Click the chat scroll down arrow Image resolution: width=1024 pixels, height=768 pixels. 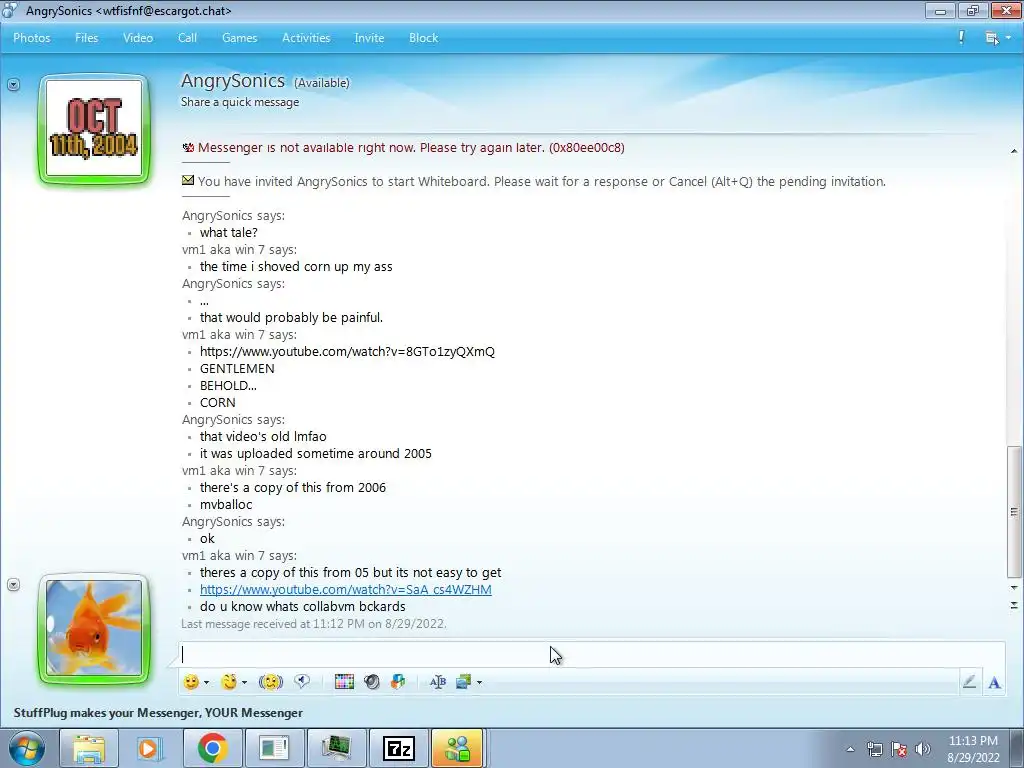point(1014,588)
